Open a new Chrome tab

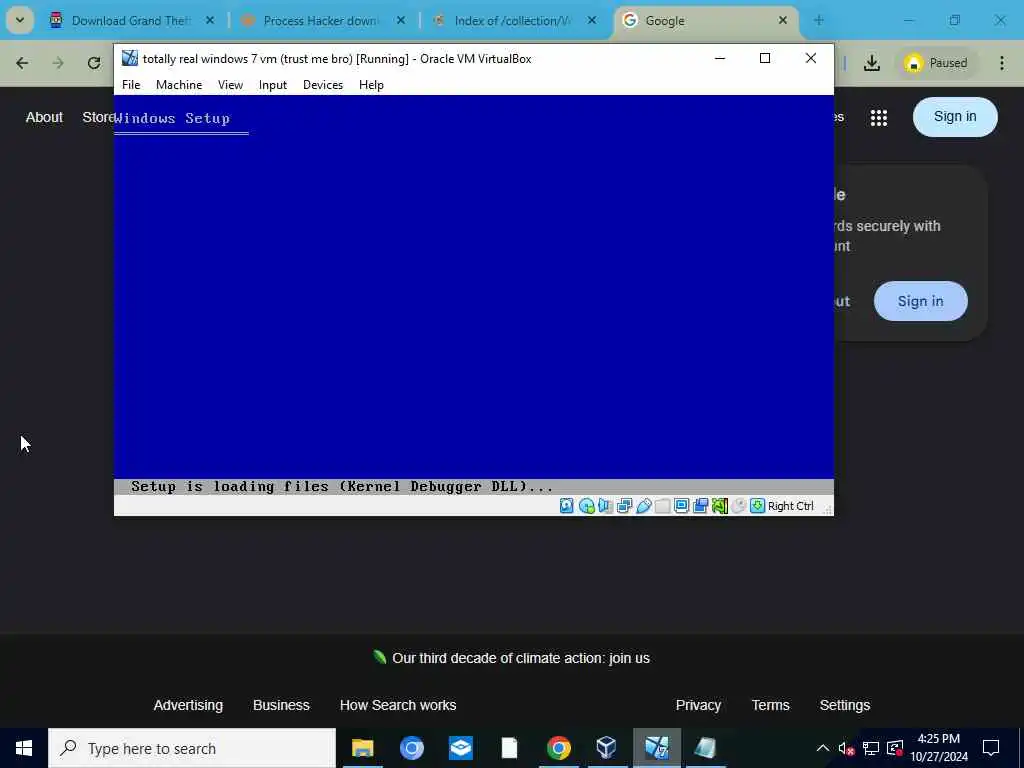pos(819,21)
